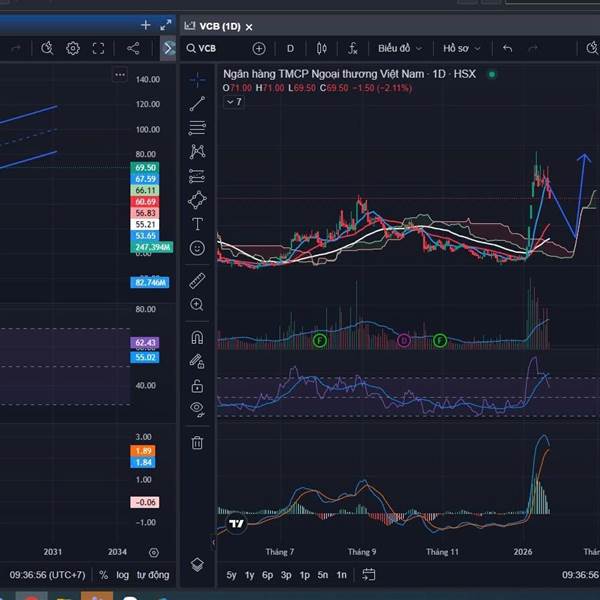Open the Hồ sơ dropdown menu

click(462, 48)
